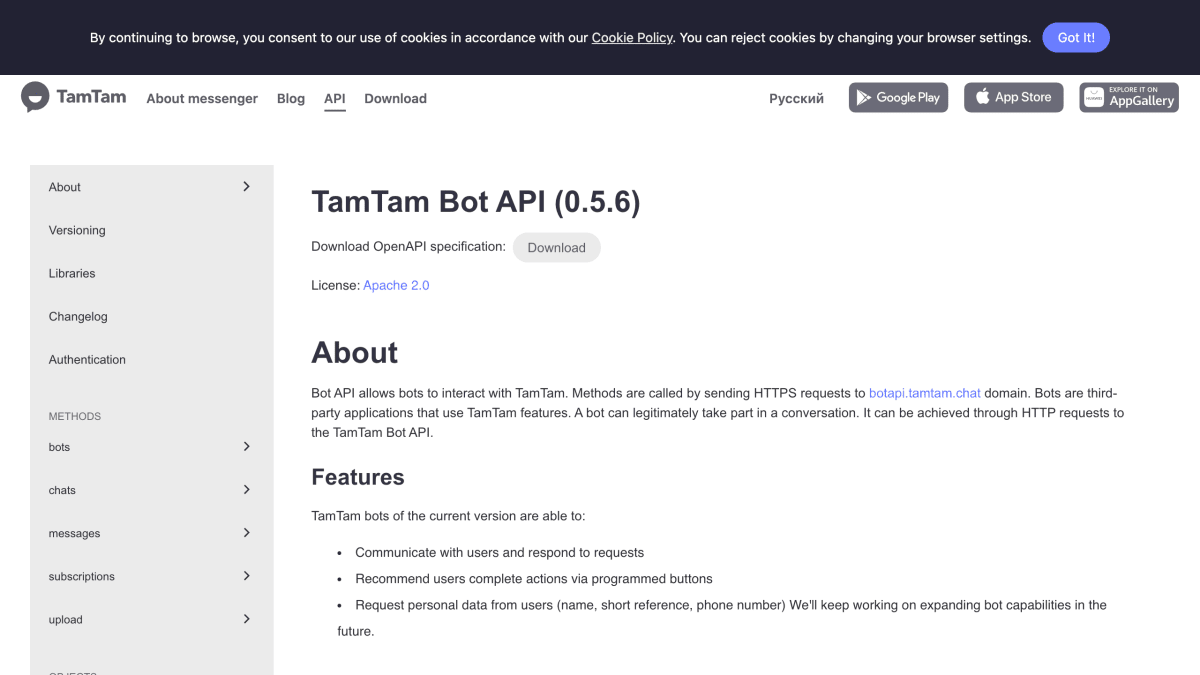Expand the upload methods chevron
1200x675 pixels.
click(x=246, y=619)
